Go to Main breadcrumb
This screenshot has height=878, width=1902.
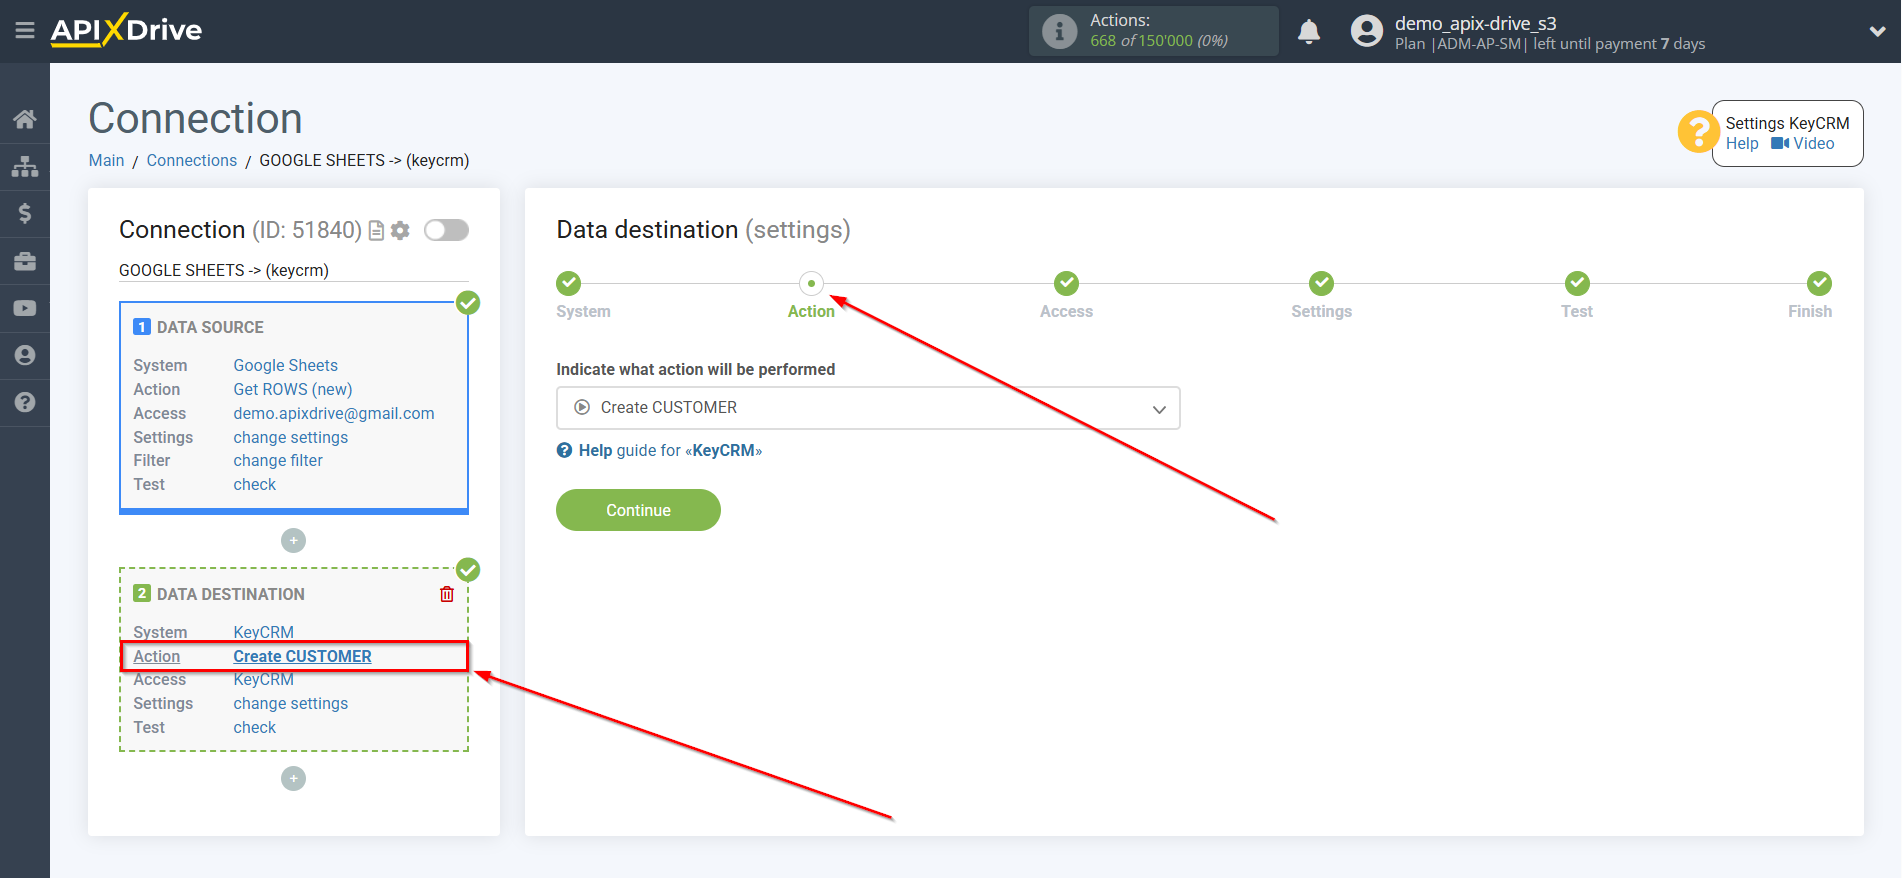[106, 160]
